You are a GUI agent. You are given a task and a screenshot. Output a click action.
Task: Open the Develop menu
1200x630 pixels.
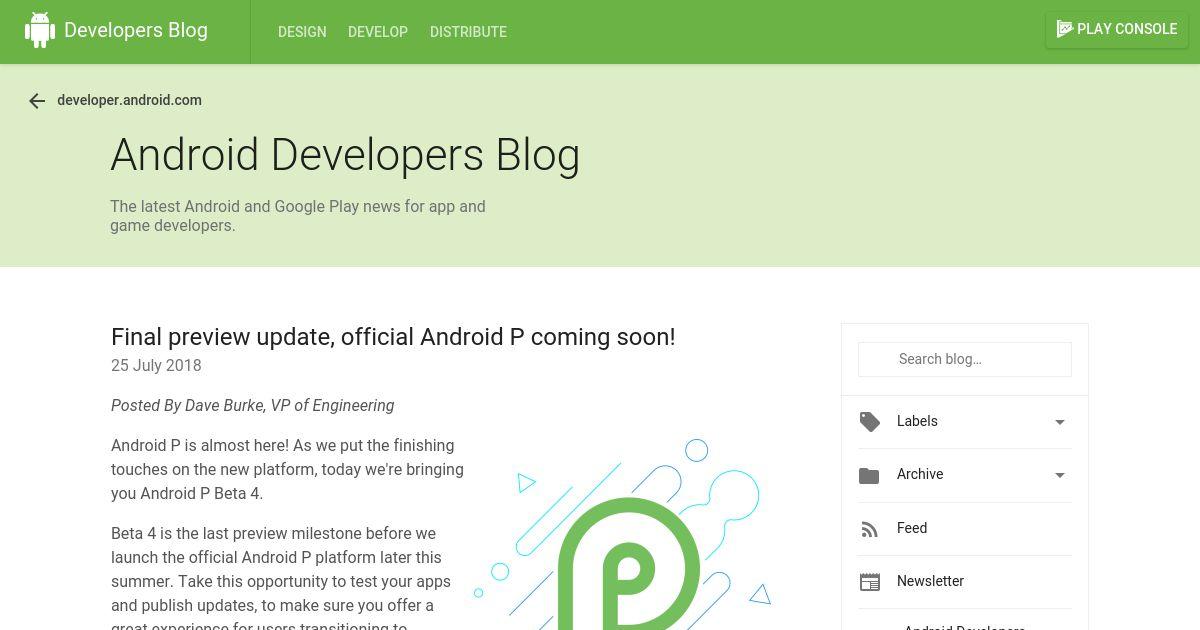[378, 32]
